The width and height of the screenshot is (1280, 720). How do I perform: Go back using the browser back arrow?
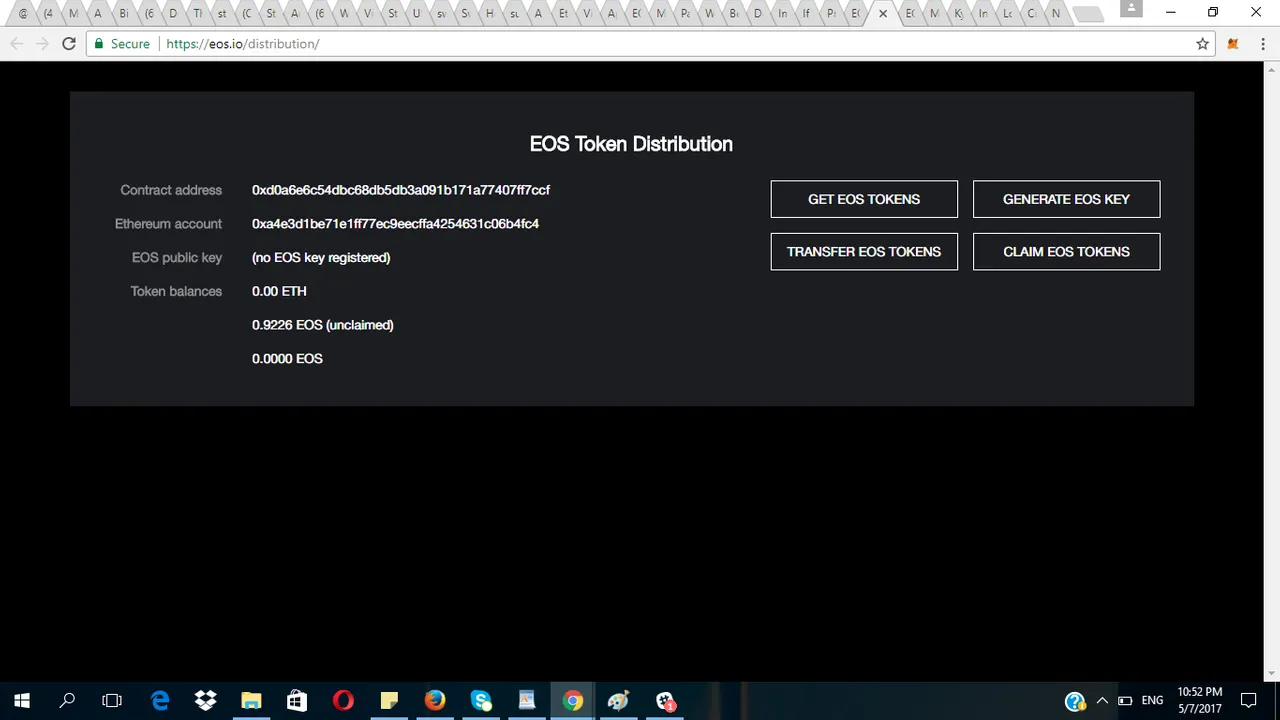coord(16,44)
